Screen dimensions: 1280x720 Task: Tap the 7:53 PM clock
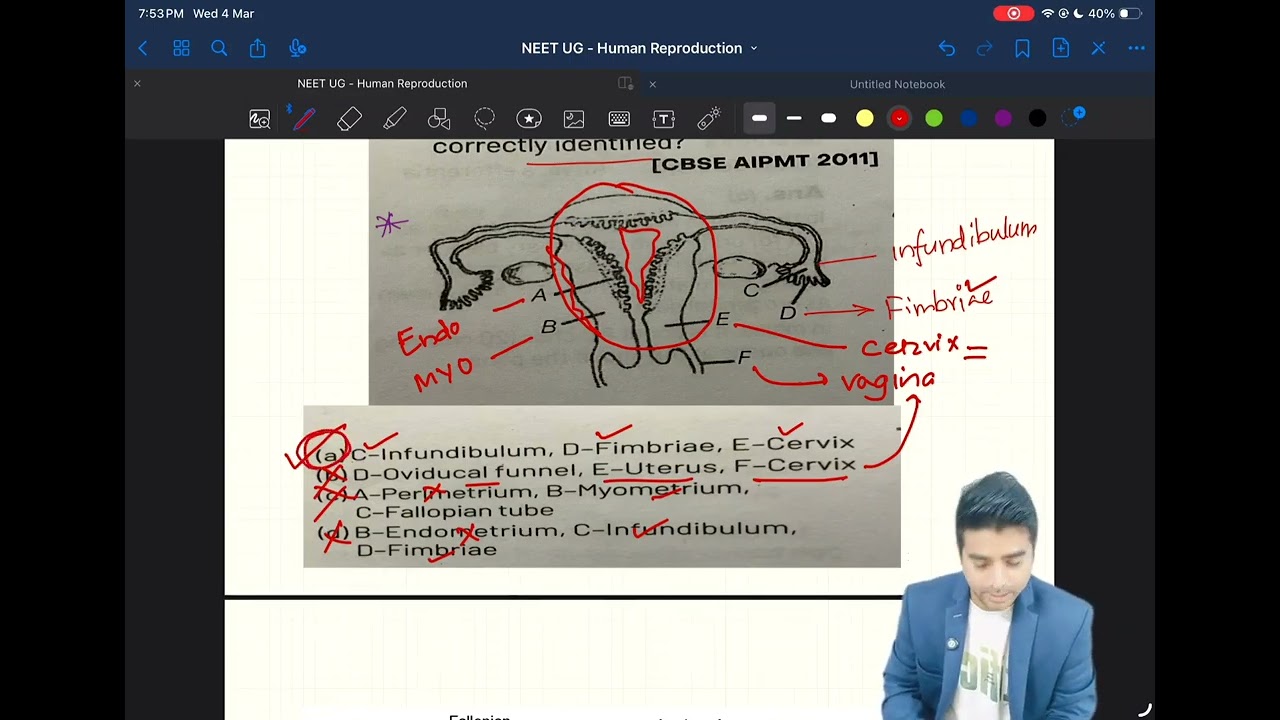click(161, 13)
